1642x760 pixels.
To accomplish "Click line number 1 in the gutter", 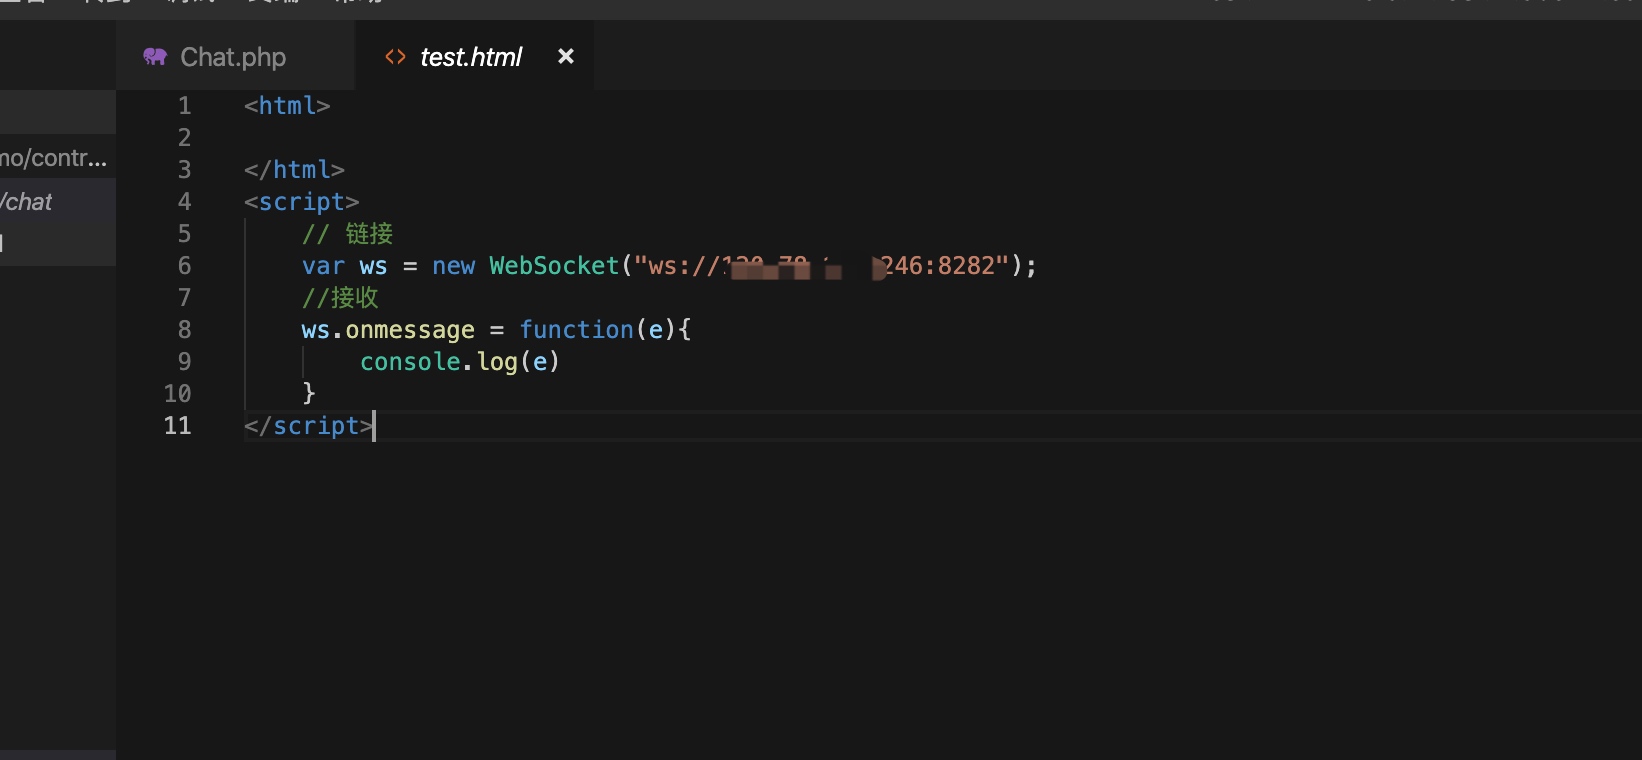I will tap(184, 106).
